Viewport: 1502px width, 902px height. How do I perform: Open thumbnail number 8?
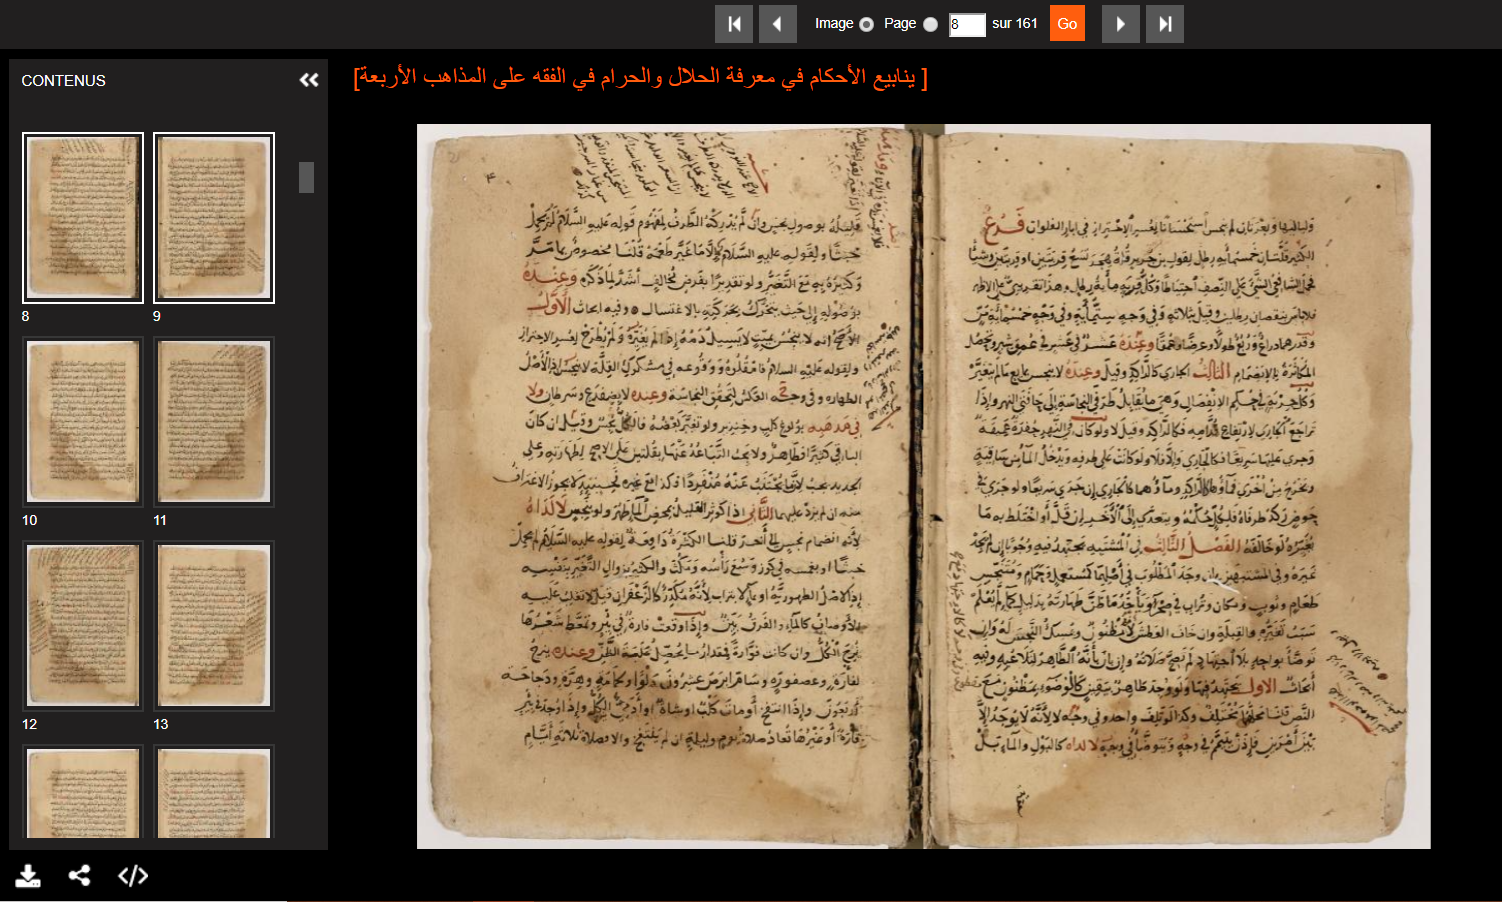(83, 218)
